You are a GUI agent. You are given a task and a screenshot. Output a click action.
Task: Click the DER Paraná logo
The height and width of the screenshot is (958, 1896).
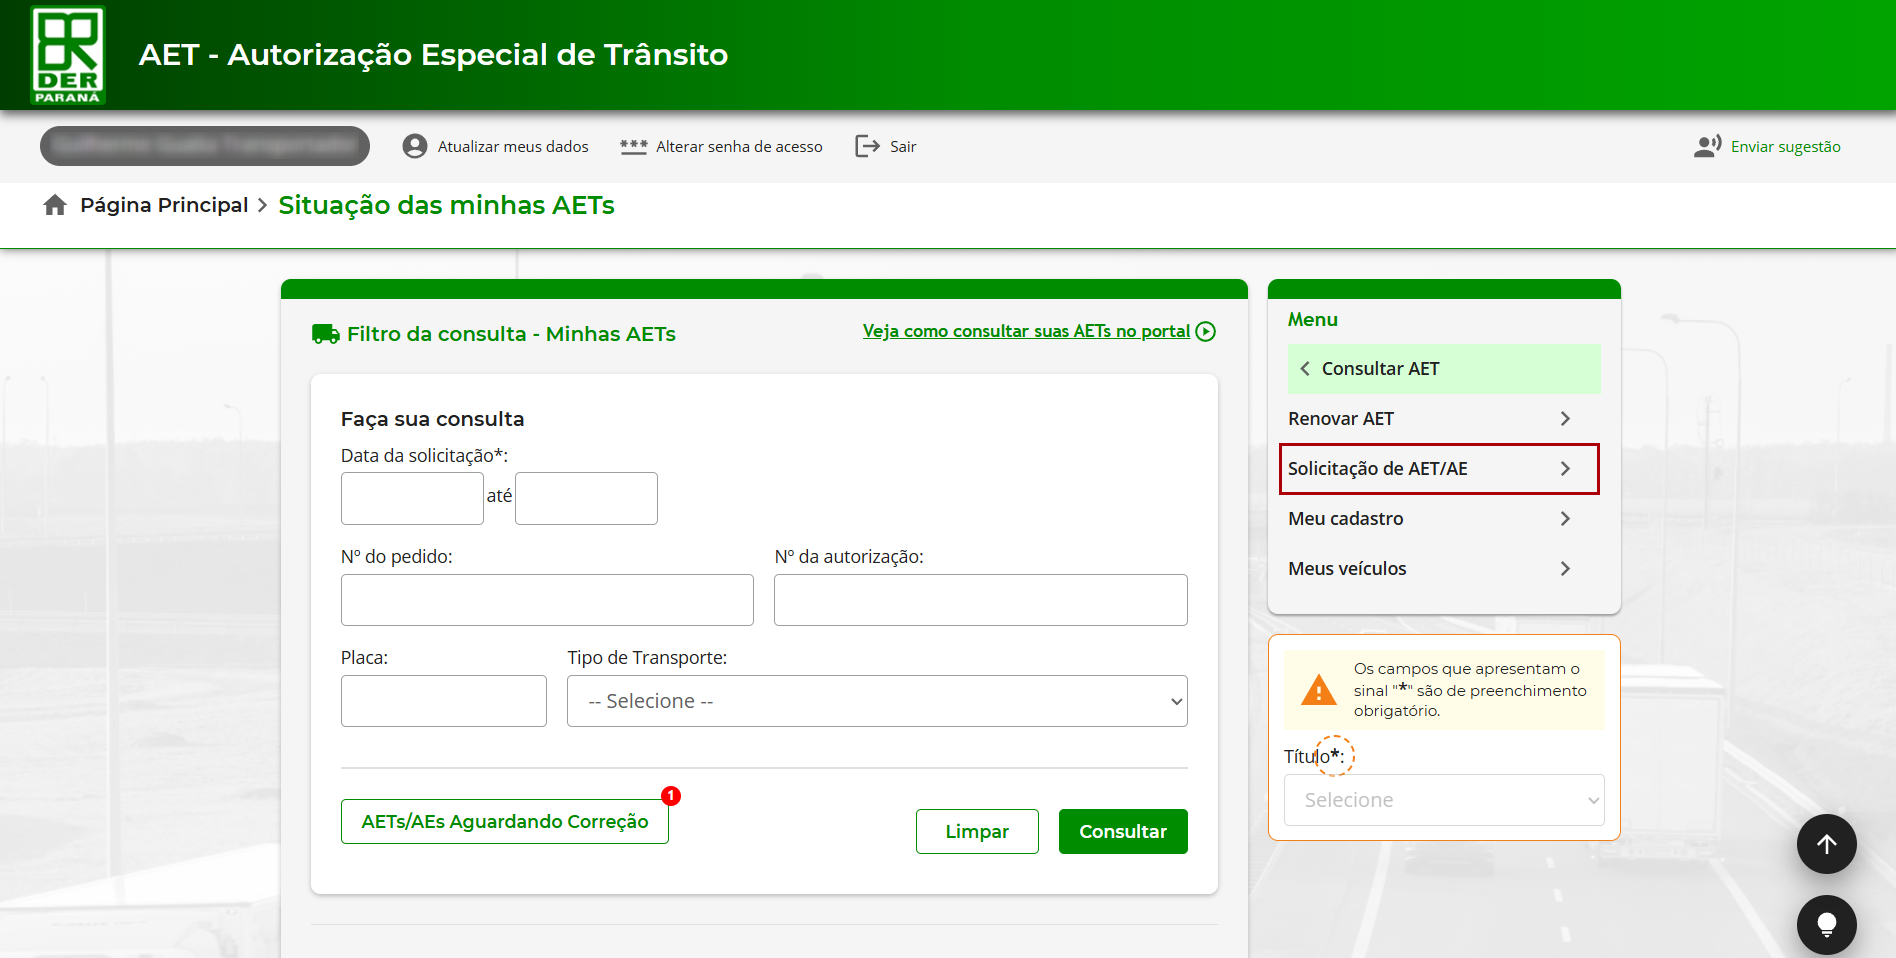(x=68, y=55)
